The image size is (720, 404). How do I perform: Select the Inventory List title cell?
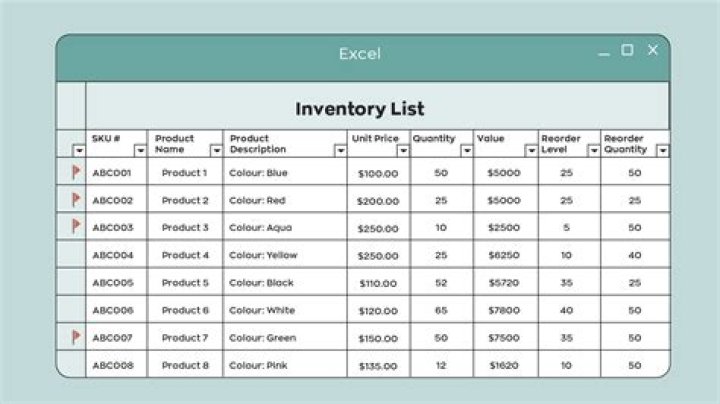tap(360, 108)
